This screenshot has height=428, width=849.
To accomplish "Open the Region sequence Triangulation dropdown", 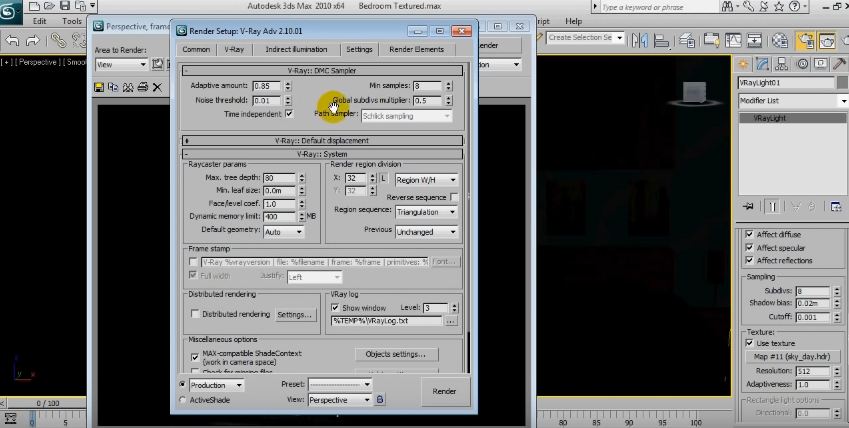I will click(x=426, y=212).
